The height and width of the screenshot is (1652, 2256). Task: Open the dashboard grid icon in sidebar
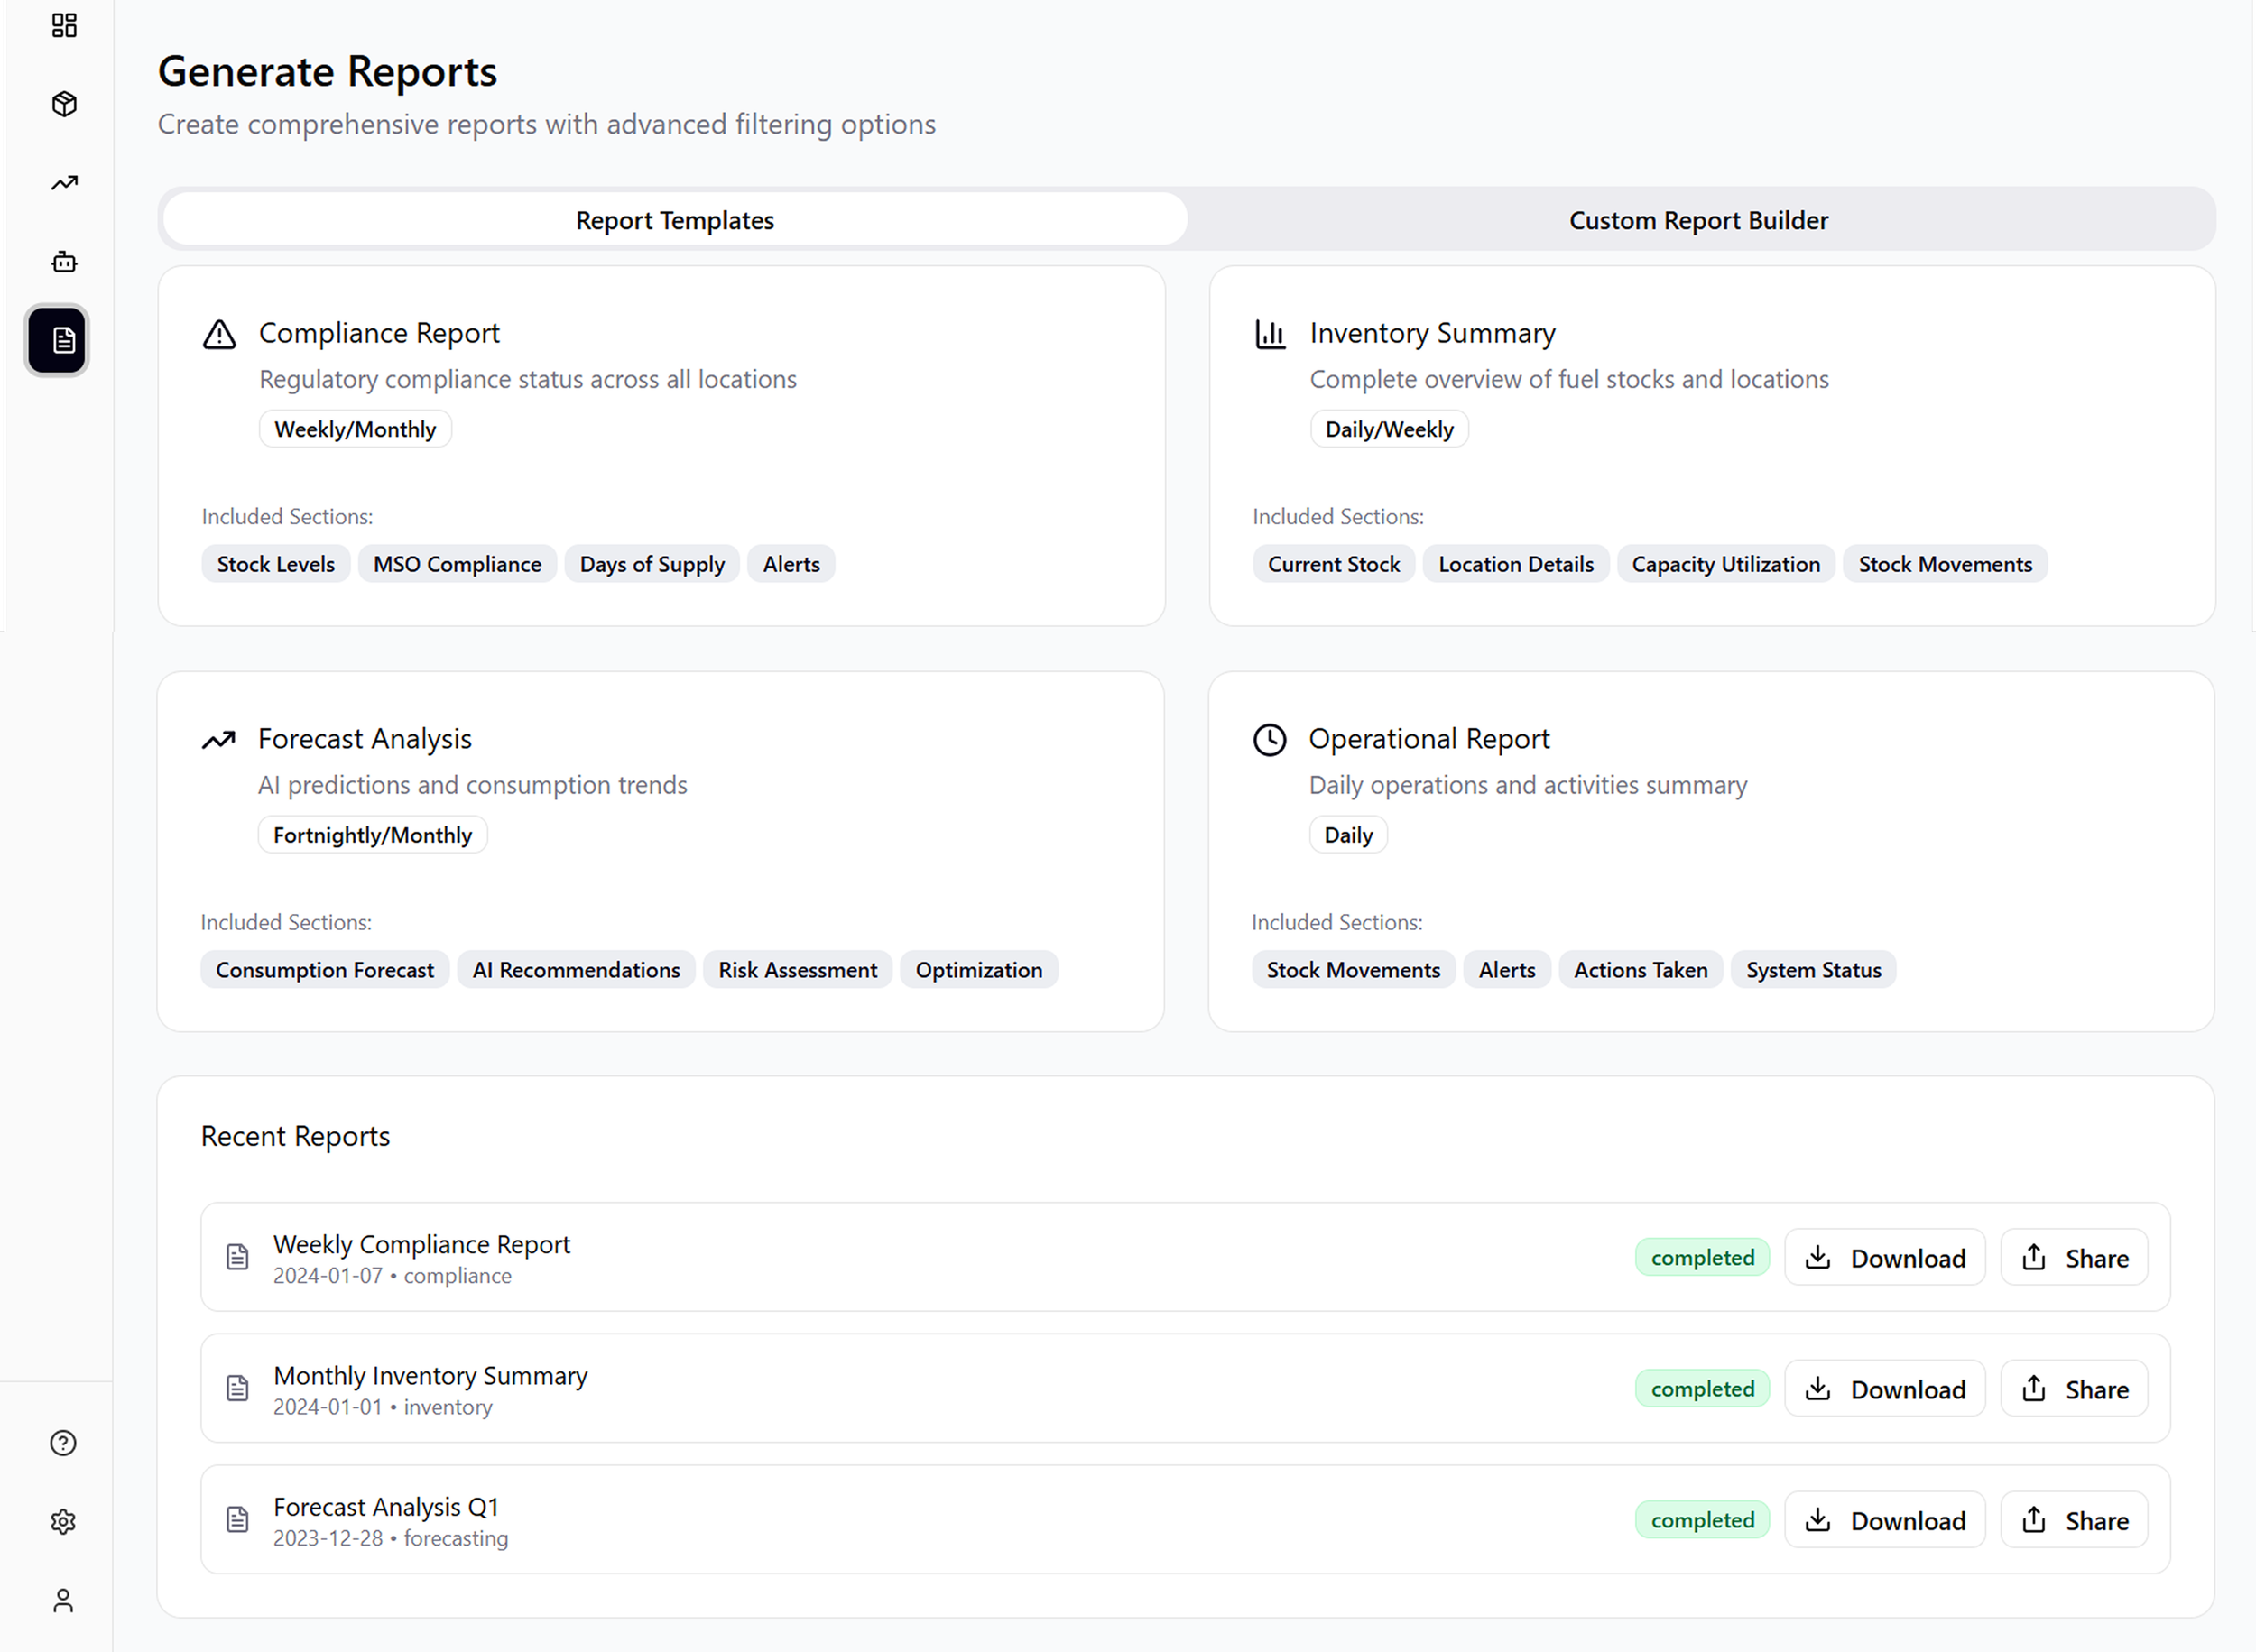point(64,25)
